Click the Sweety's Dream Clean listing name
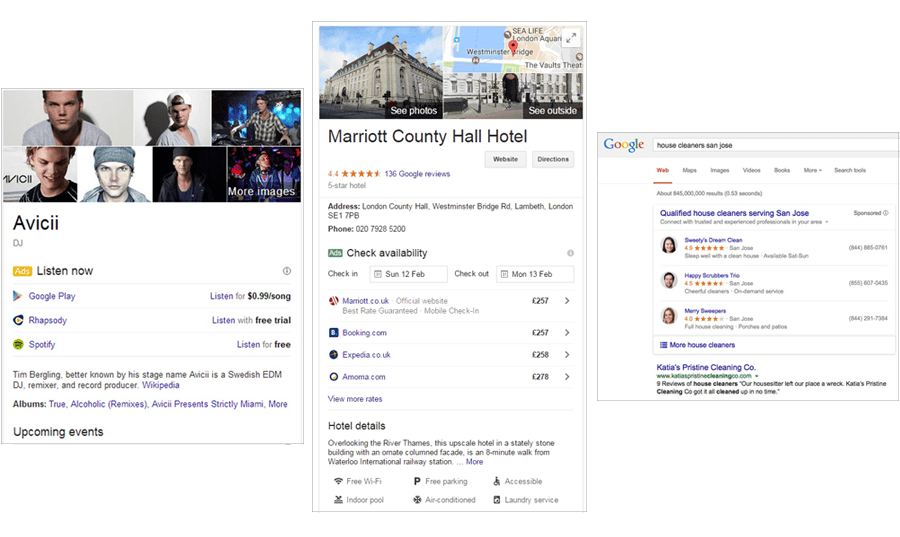 (x=713, y=240)
